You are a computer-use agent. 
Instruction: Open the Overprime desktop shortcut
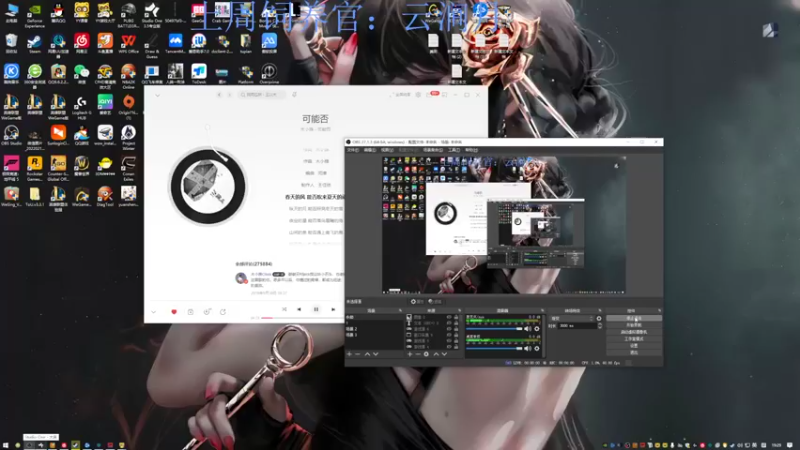coord(269,74)
